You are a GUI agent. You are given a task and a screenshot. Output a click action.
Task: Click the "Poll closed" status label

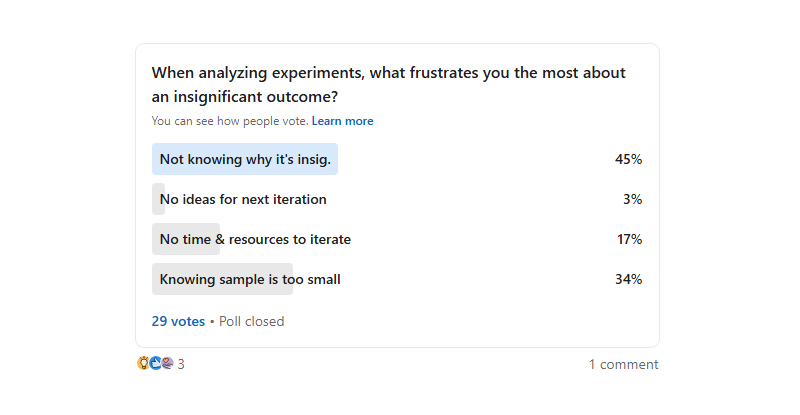click(251, 321)
